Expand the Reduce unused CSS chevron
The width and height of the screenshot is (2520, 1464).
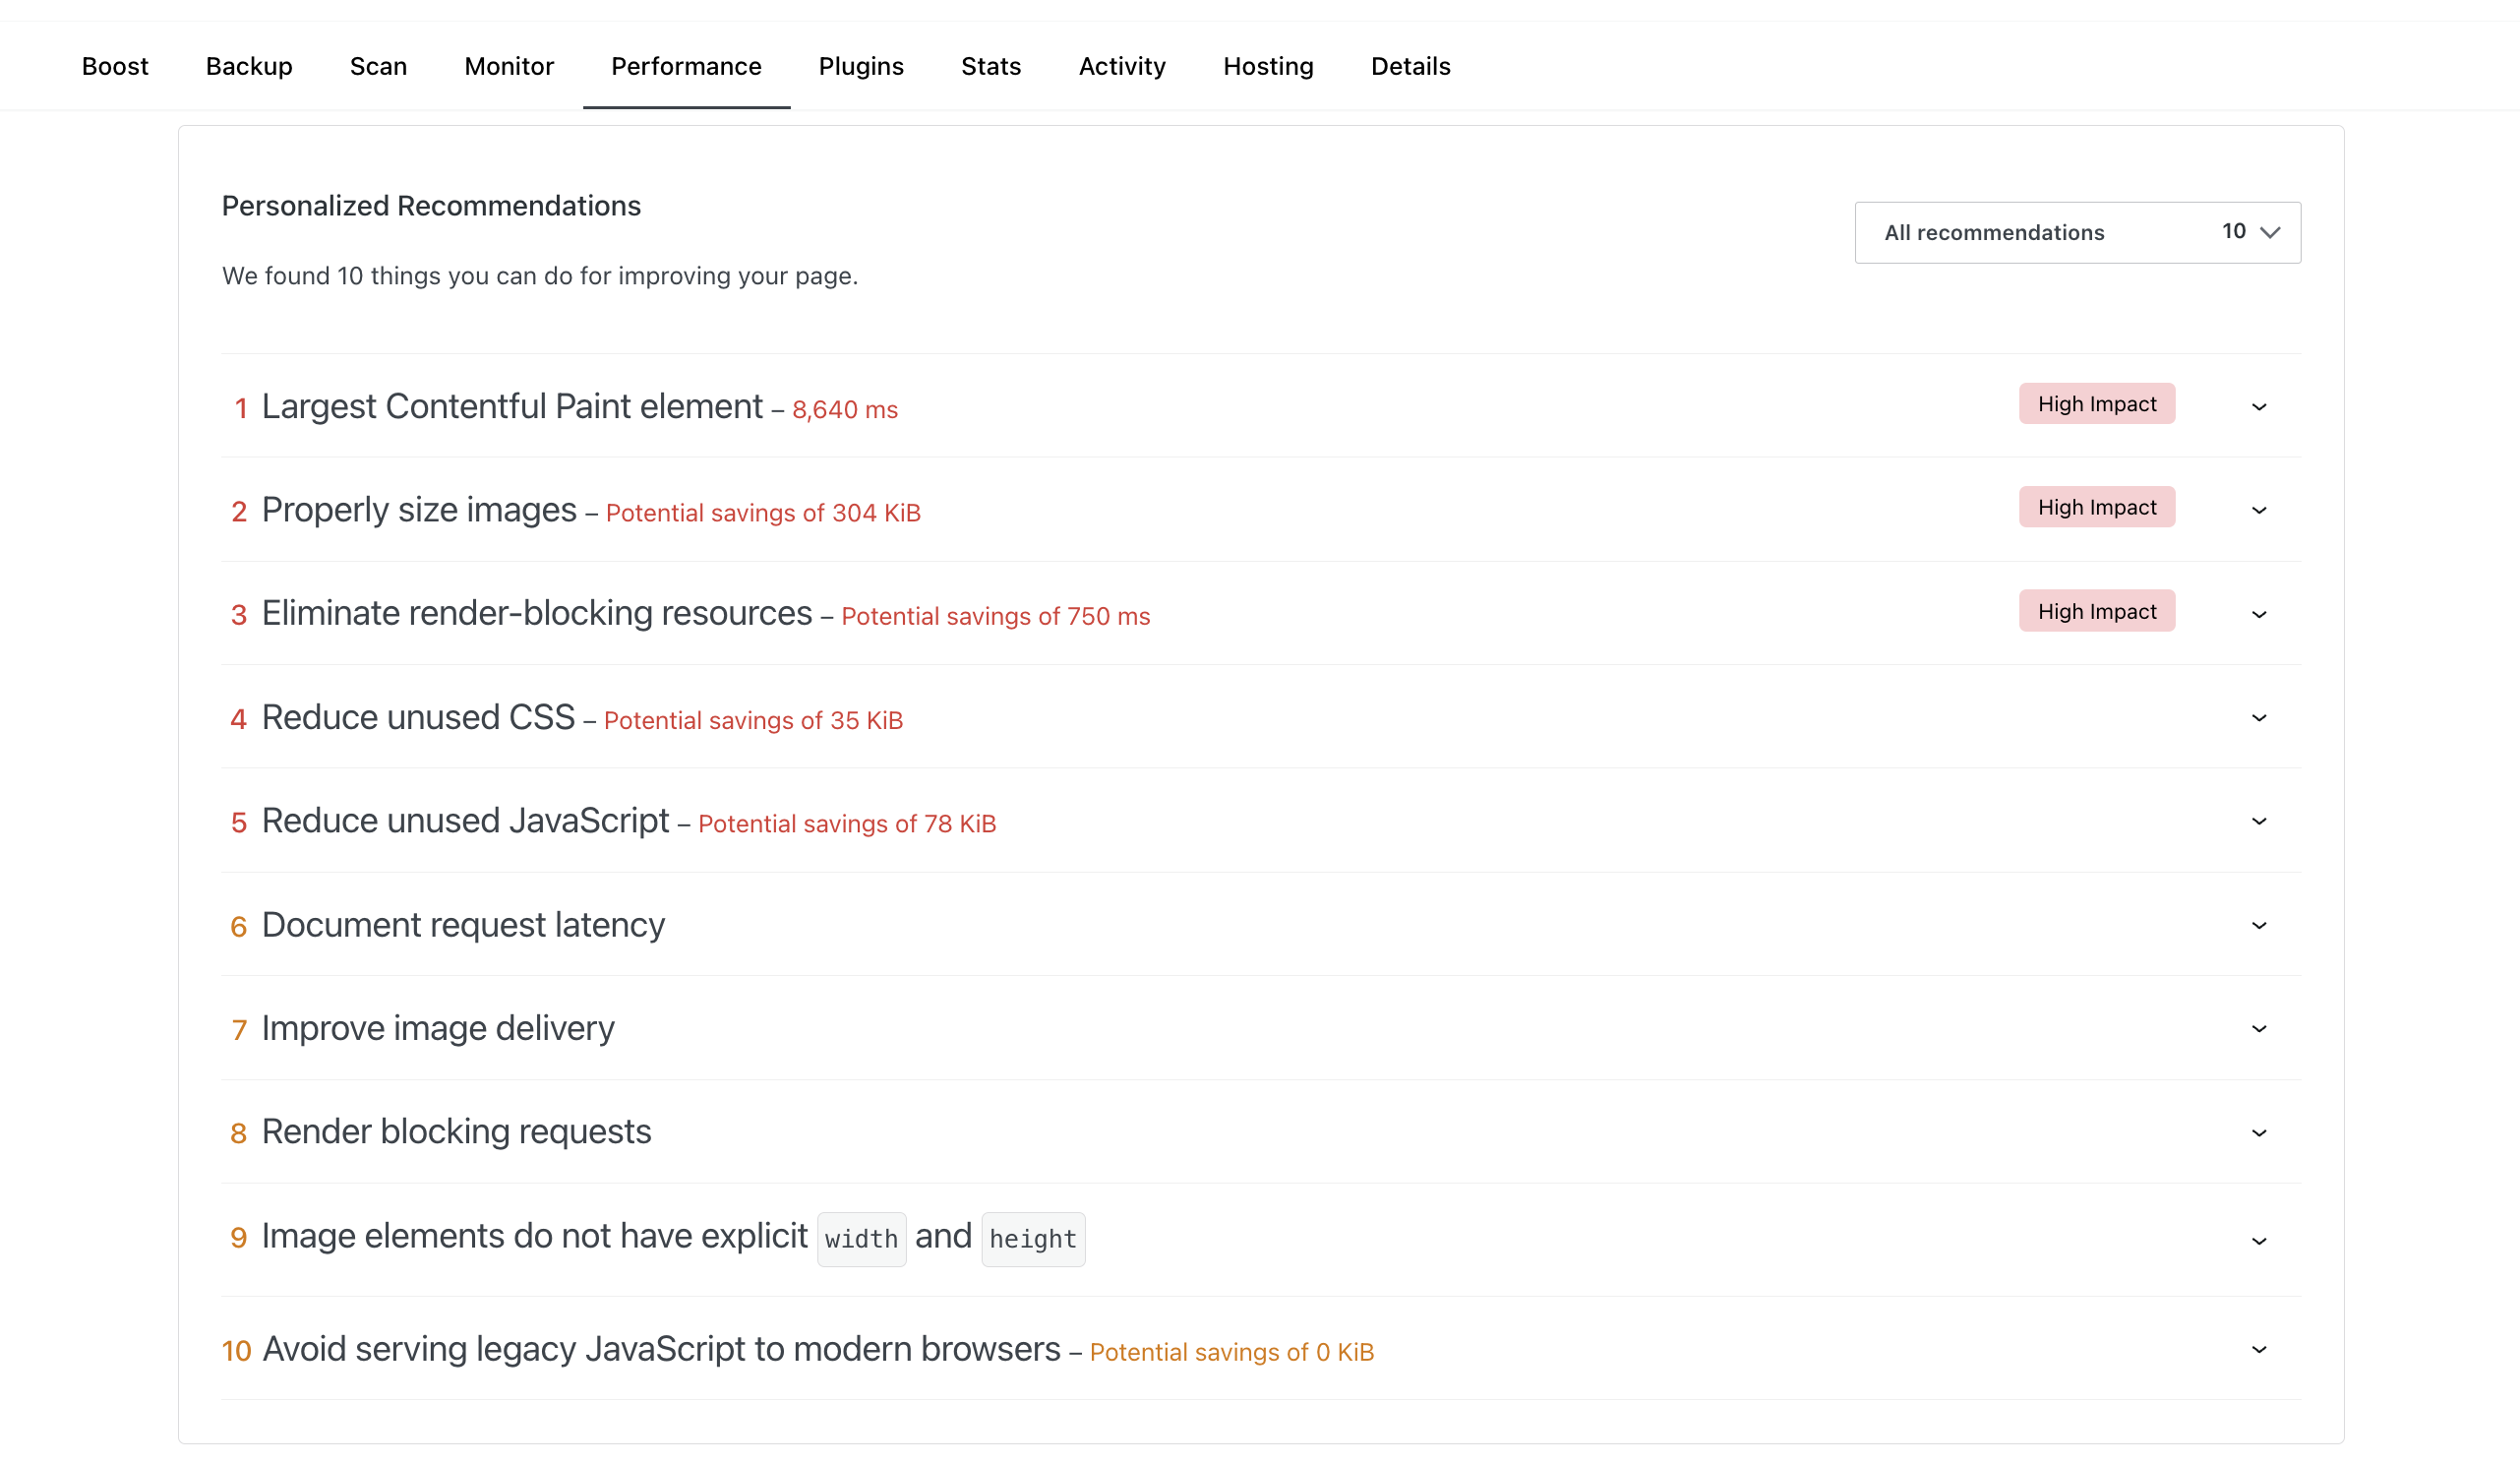tap(2258, 718)
